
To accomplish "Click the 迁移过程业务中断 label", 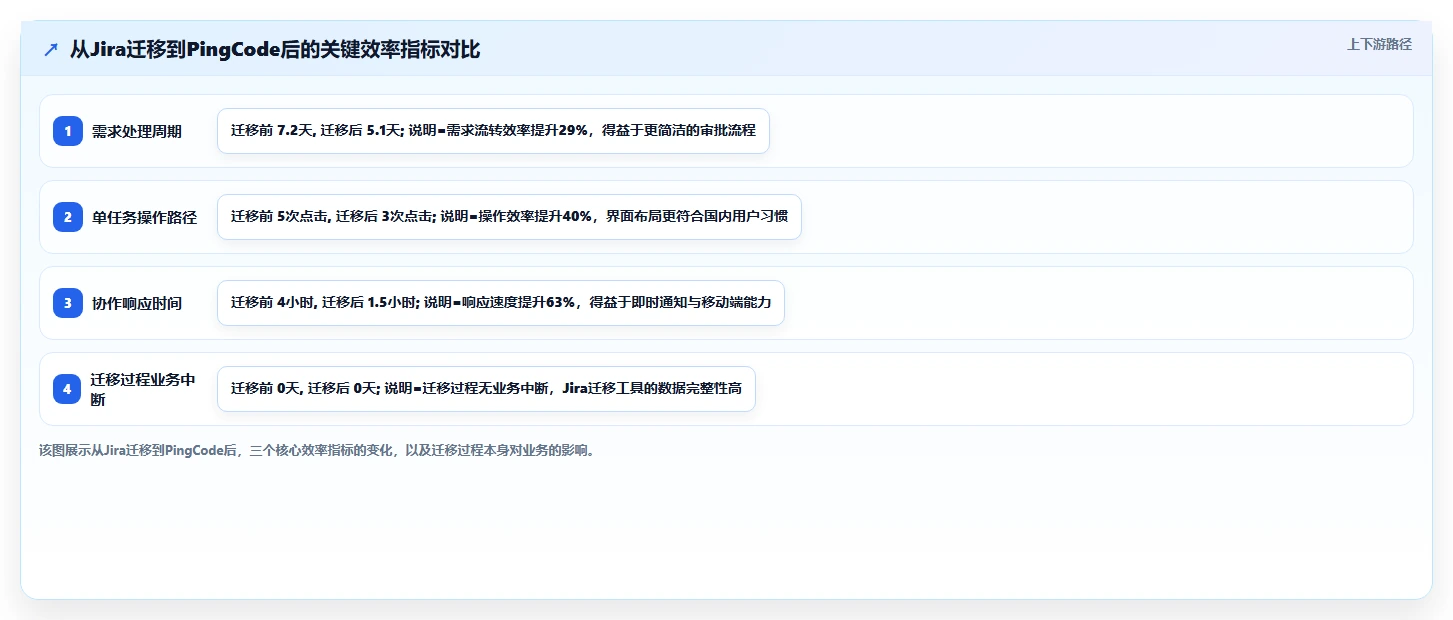I will [x=144, y=389].
